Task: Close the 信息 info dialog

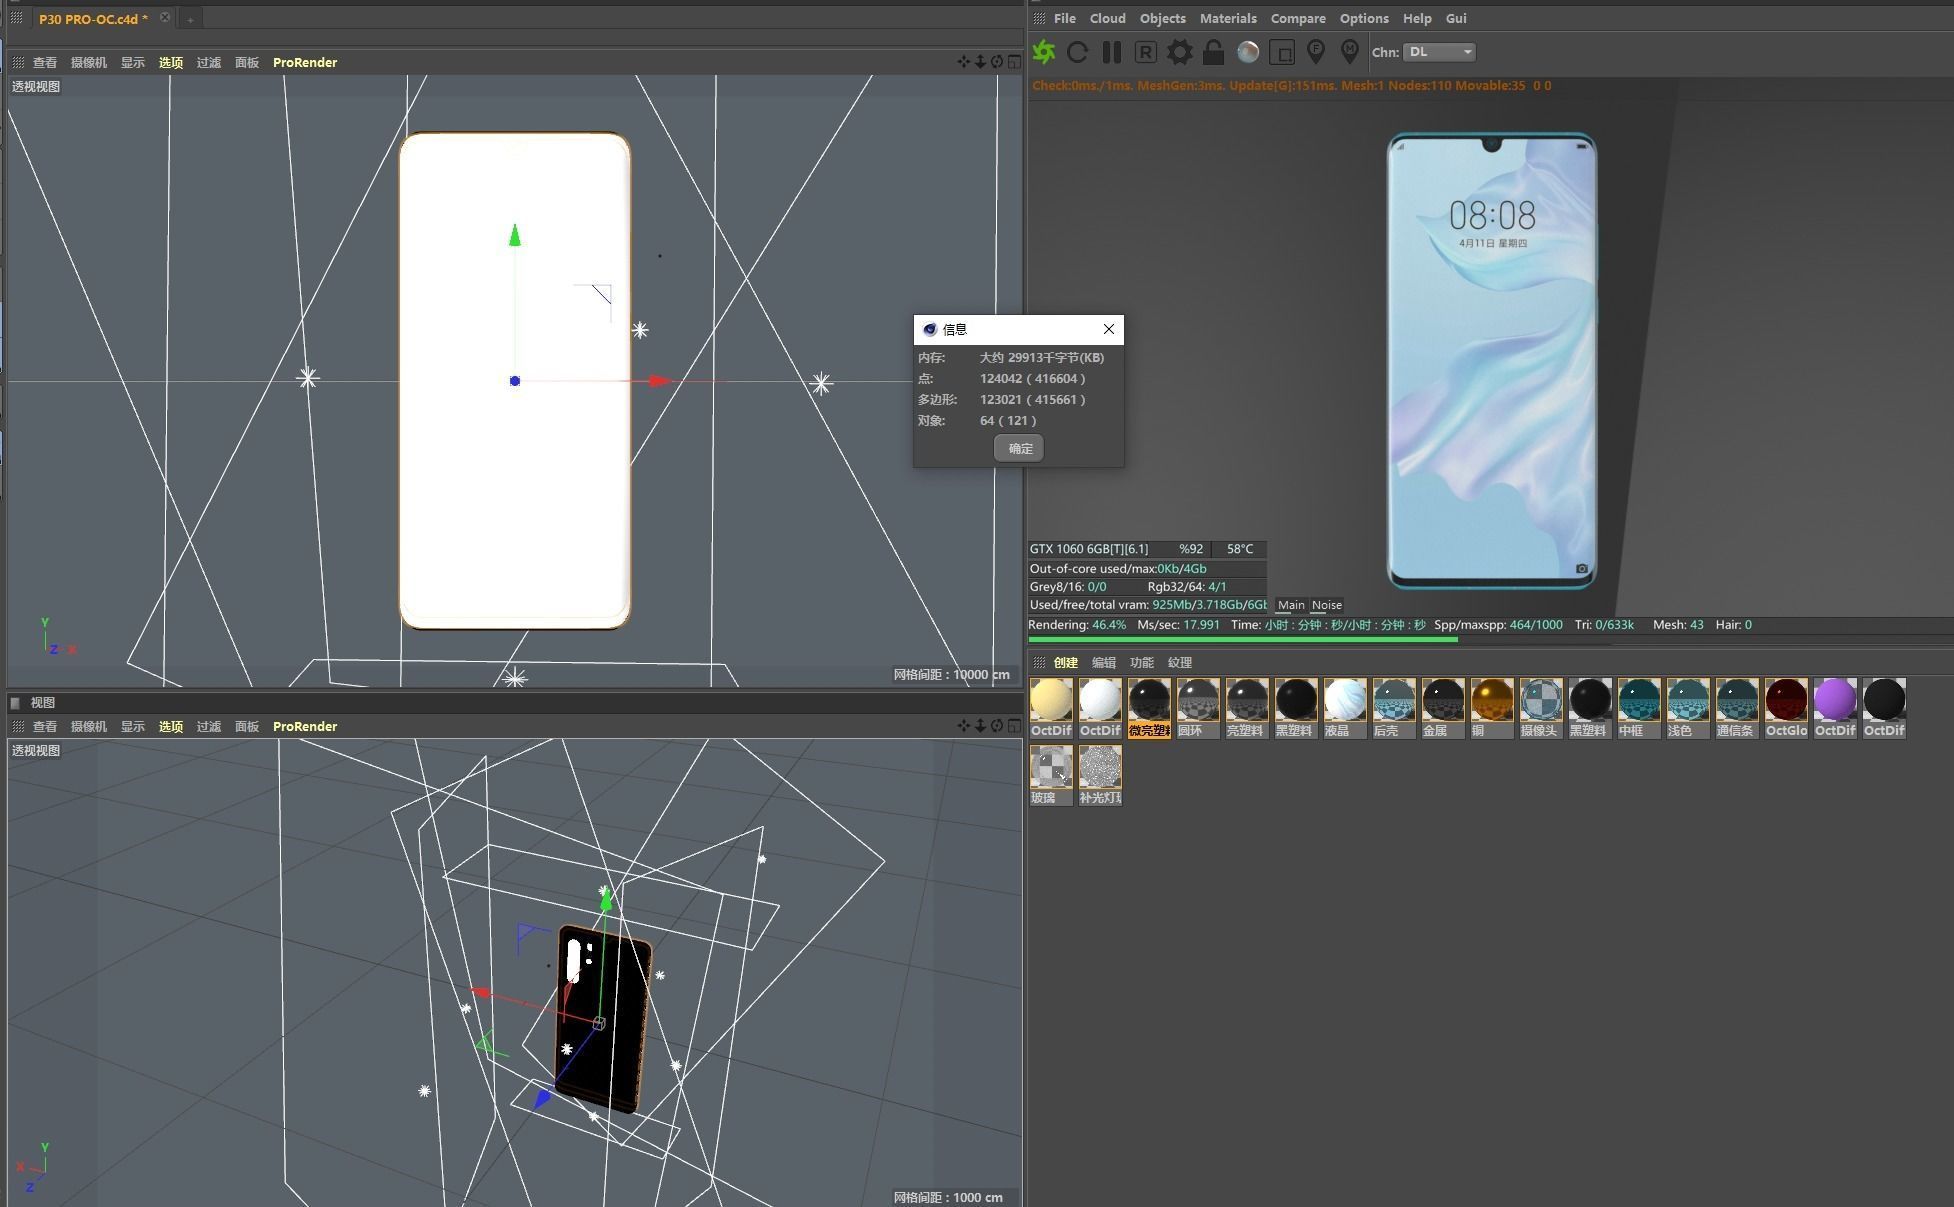Action: click(1108, 329)
